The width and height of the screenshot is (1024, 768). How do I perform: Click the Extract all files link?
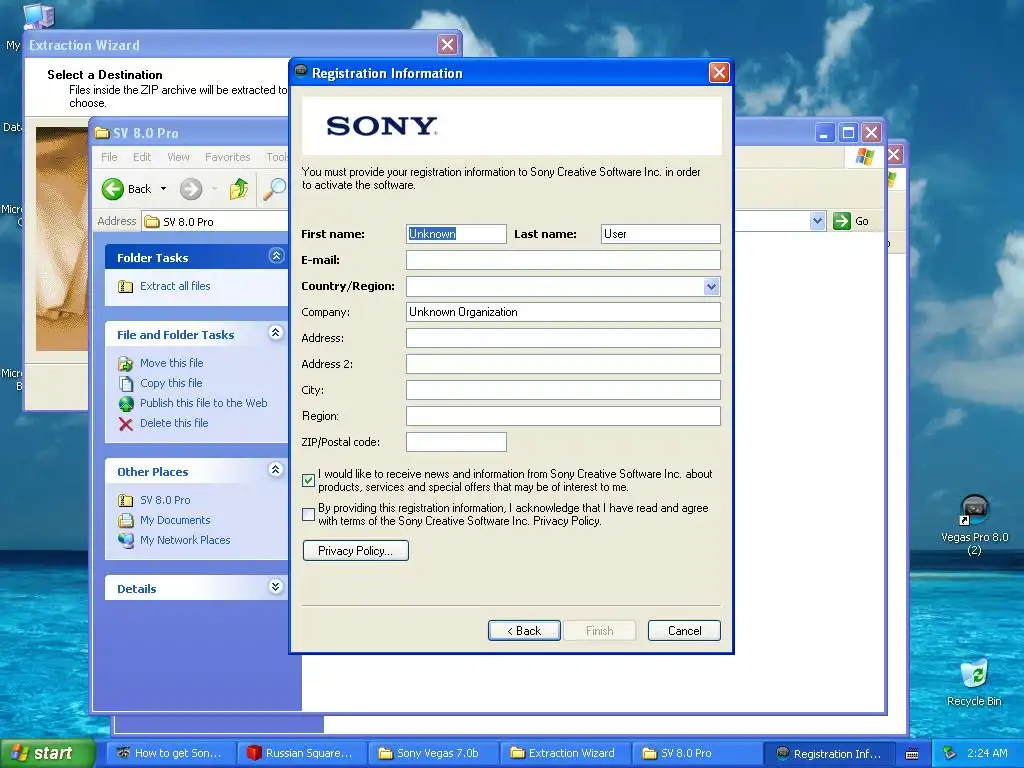point(175,286)
